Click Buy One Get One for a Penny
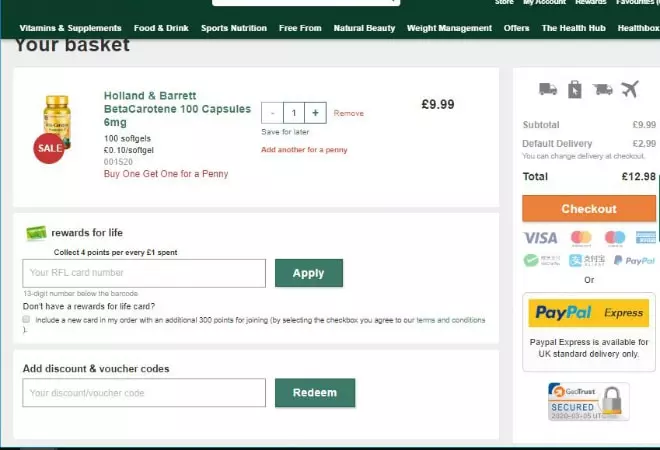Image resolution: width=660 pixels, height=450 pixels. pyautogui.click(x=166, y=174)
